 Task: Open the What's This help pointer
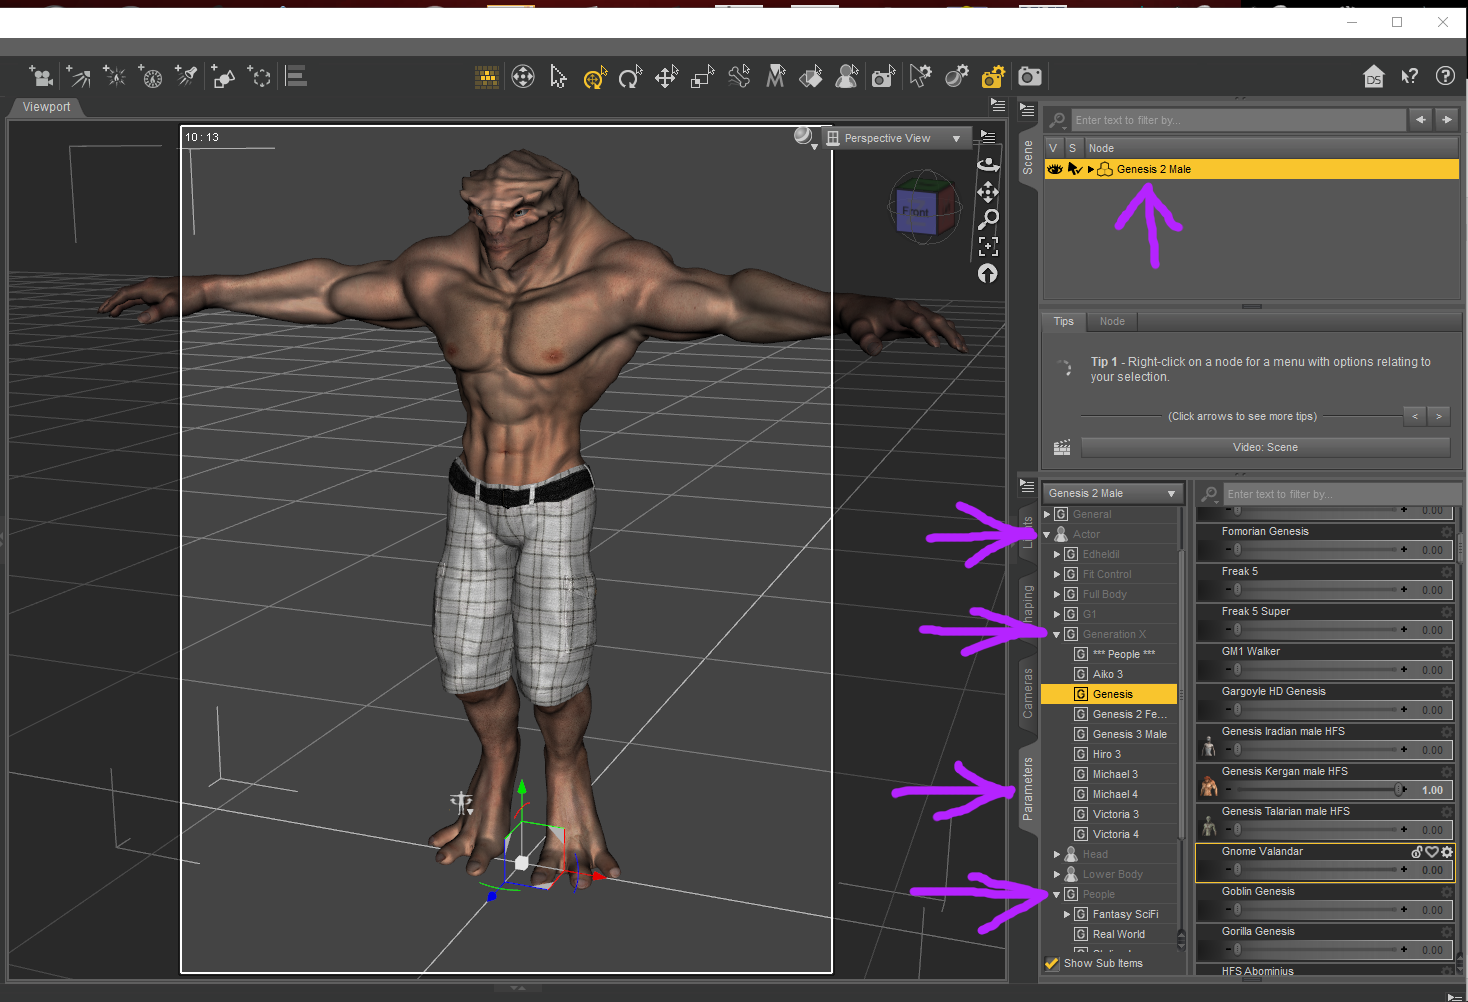click(1410, 77)
